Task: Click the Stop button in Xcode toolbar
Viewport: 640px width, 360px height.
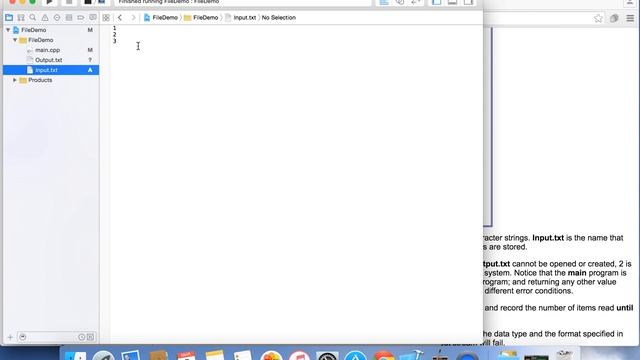Action: coord(69,2)
